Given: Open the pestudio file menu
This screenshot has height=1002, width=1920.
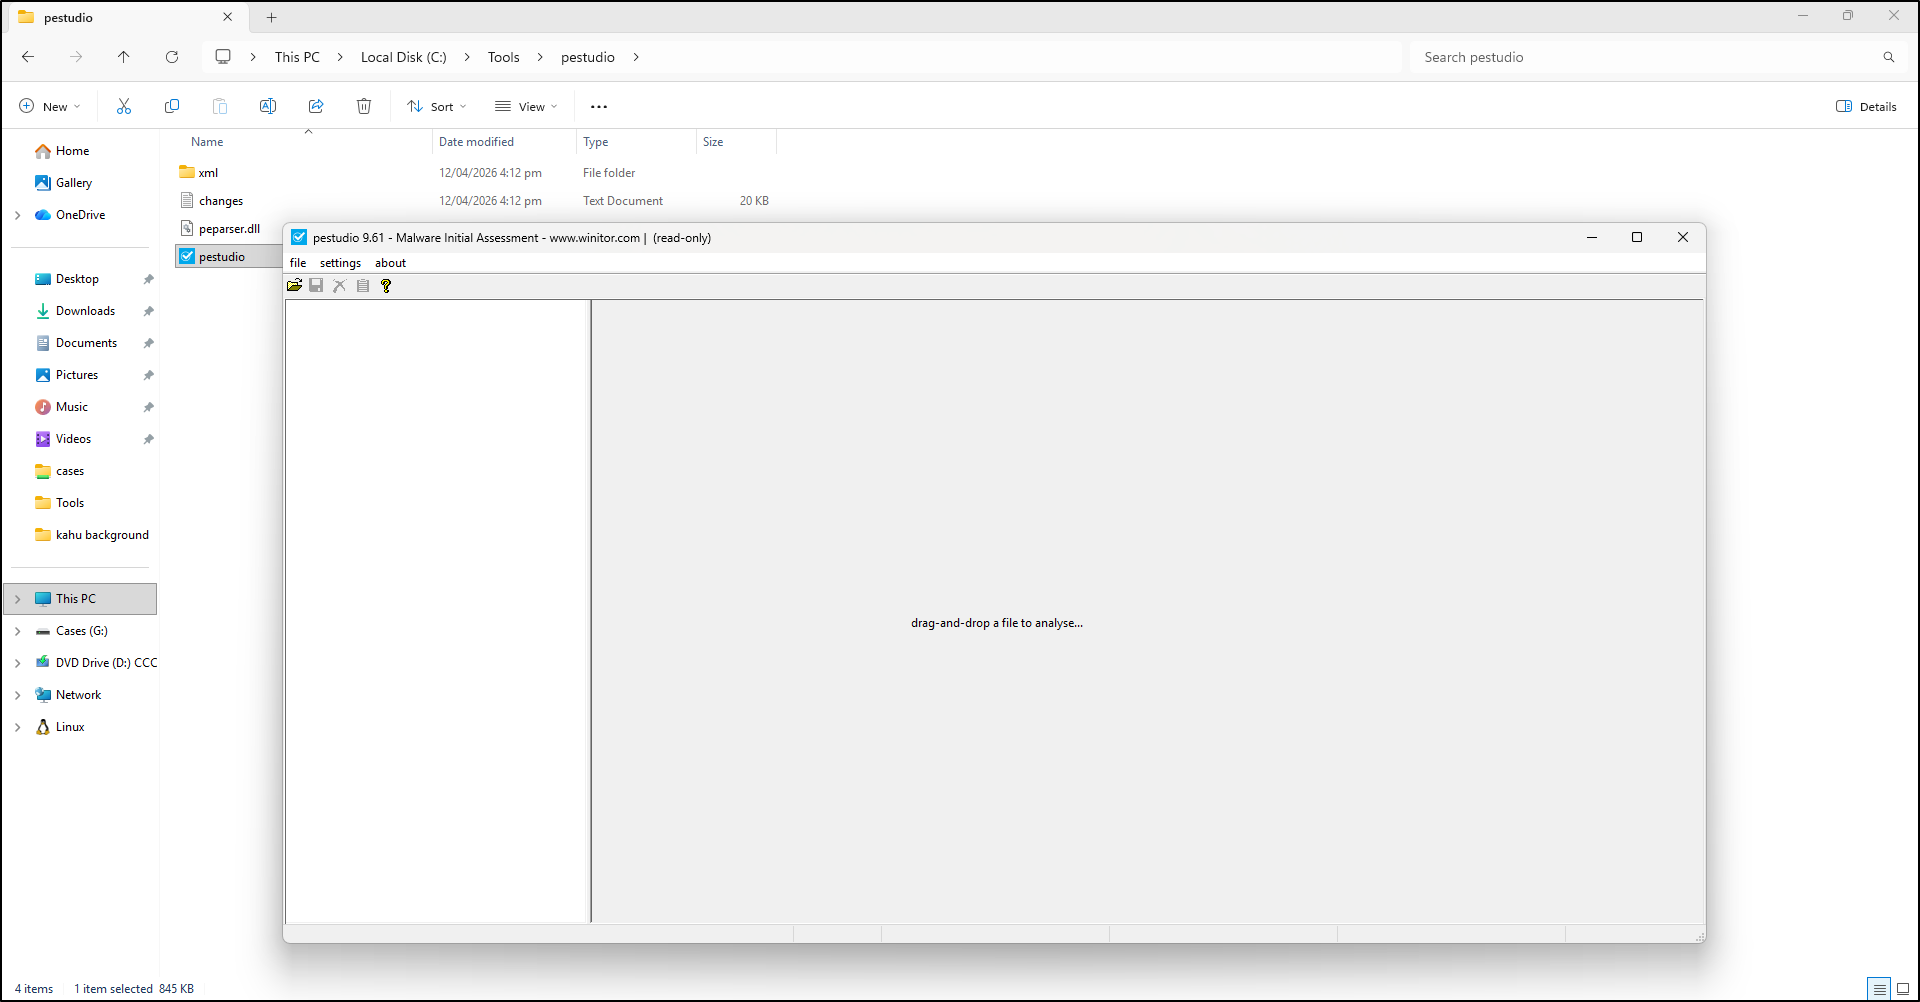Looking at the screenshot, I should point(298,263).
